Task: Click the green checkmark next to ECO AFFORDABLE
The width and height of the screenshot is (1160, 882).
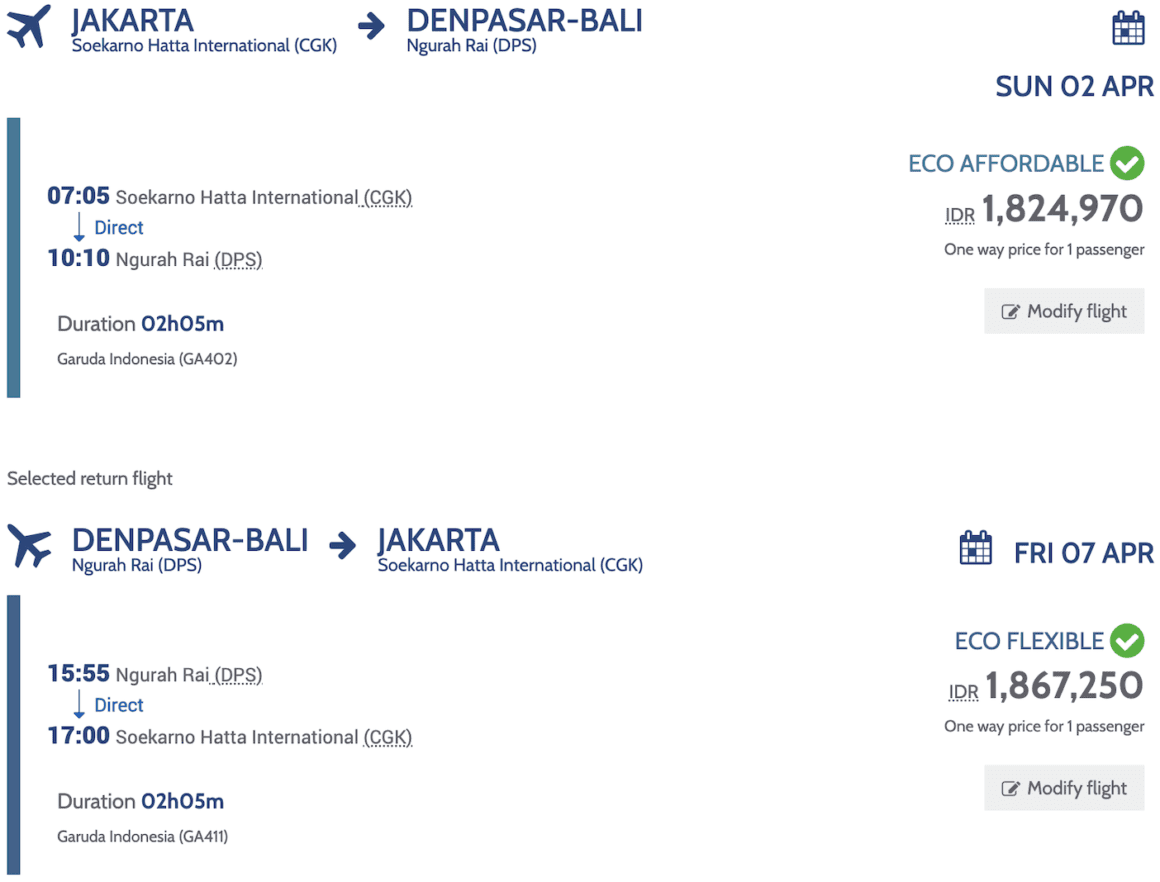Action: point(1127,163)
